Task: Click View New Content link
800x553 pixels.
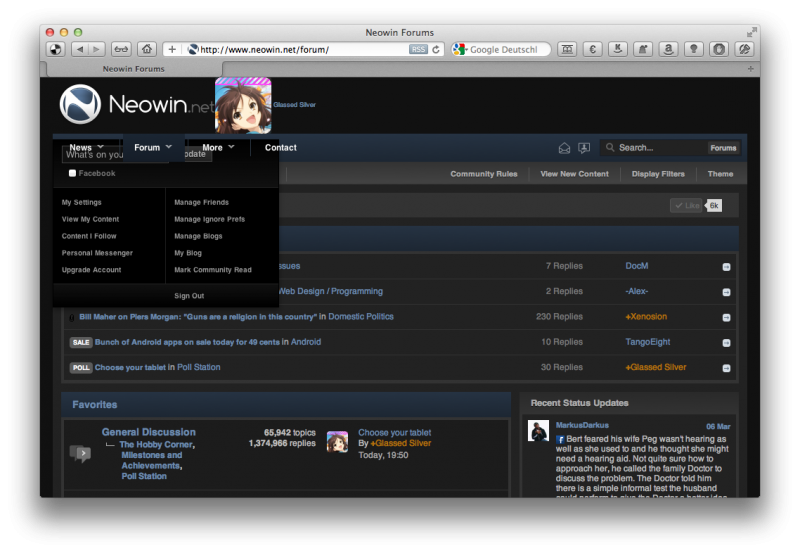Action: coord(574,174)
